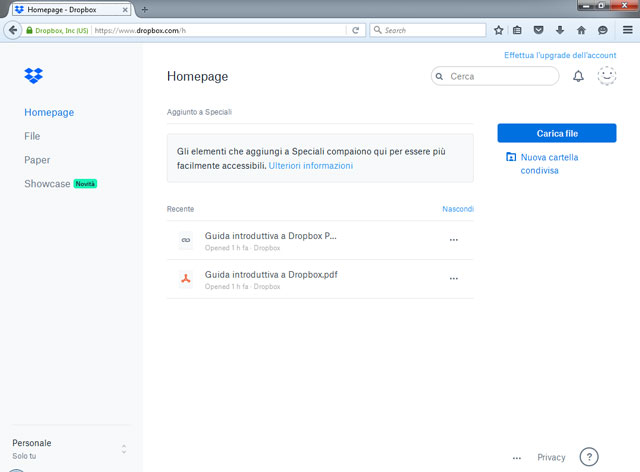Click the Nuova cartella condivisa link
The width and height of the screenshot is (640, 472).
point(549,164)
